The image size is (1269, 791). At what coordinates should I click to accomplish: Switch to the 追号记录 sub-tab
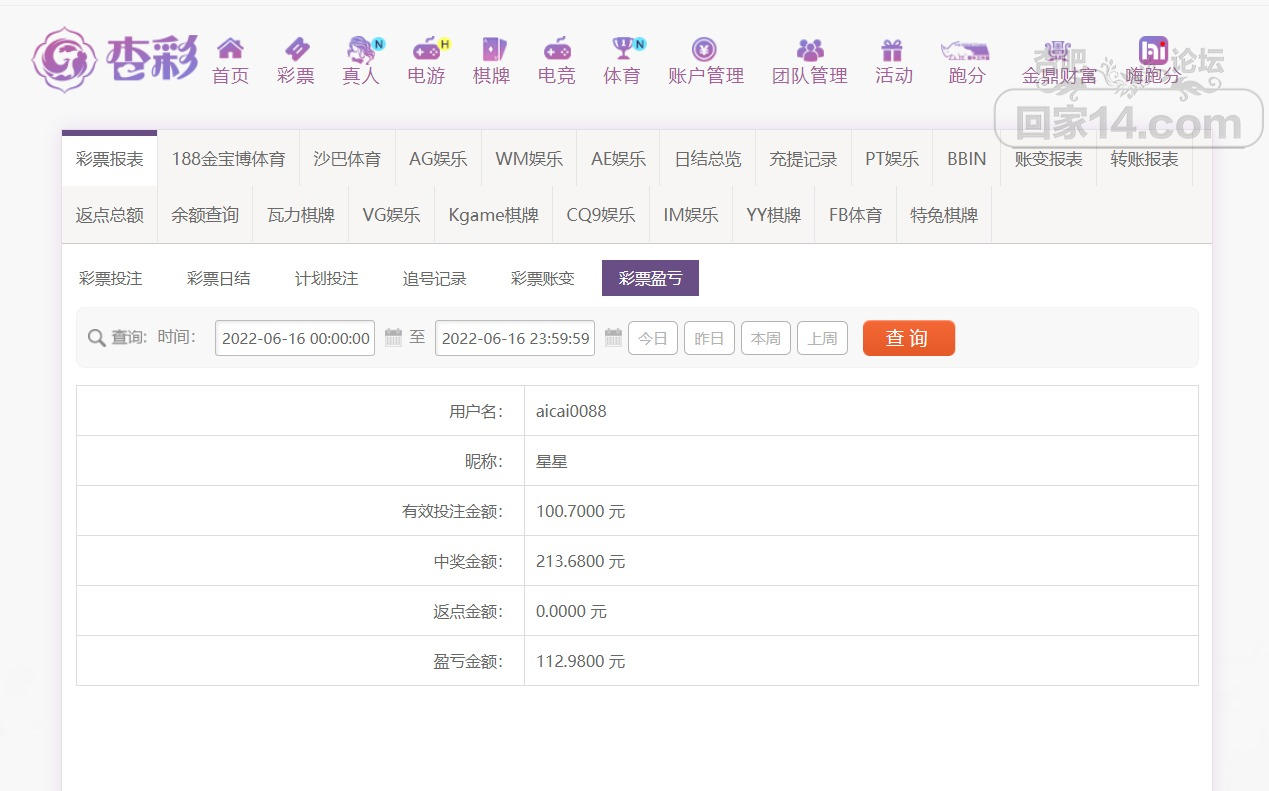click(x=434, y=279)
